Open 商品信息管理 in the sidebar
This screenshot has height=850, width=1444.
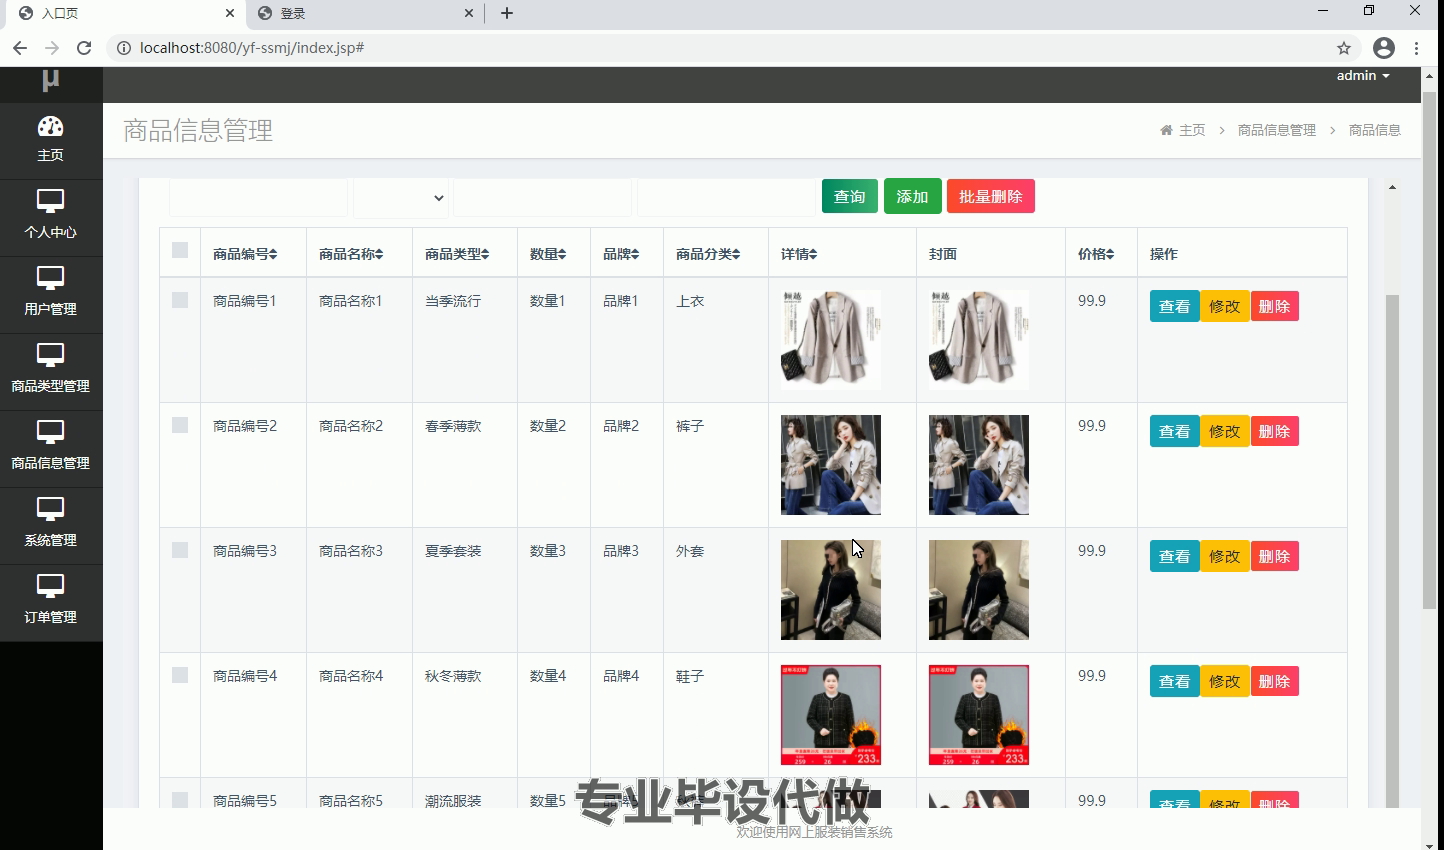point(50,448)
